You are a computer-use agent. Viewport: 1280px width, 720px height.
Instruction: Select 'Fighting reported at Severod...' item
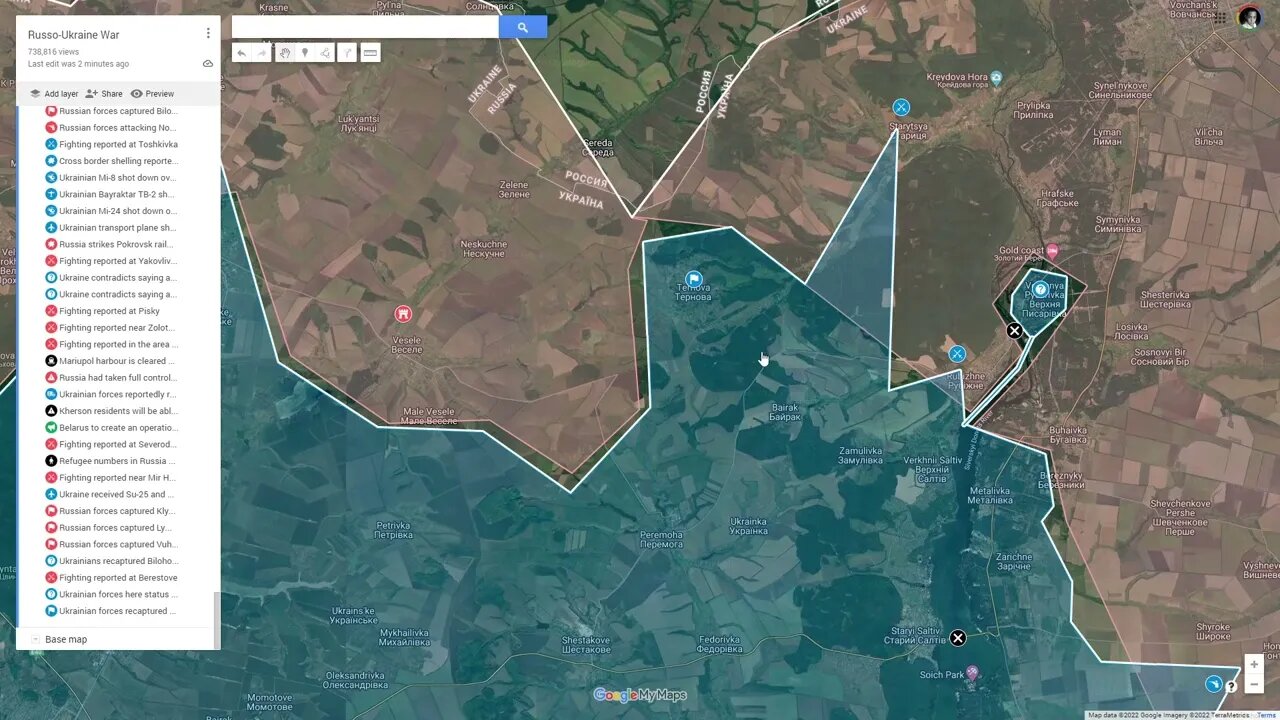point(111,444)
